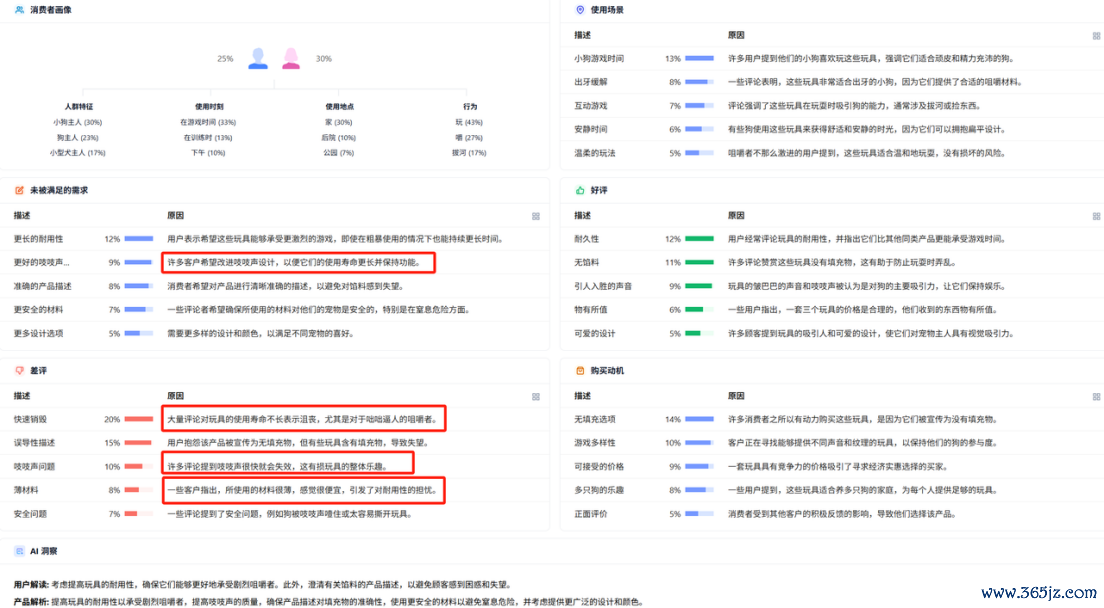Click the 20% red bar for 快速销毁
Viewport: 1104px width, 608px height.
[139, 419]
